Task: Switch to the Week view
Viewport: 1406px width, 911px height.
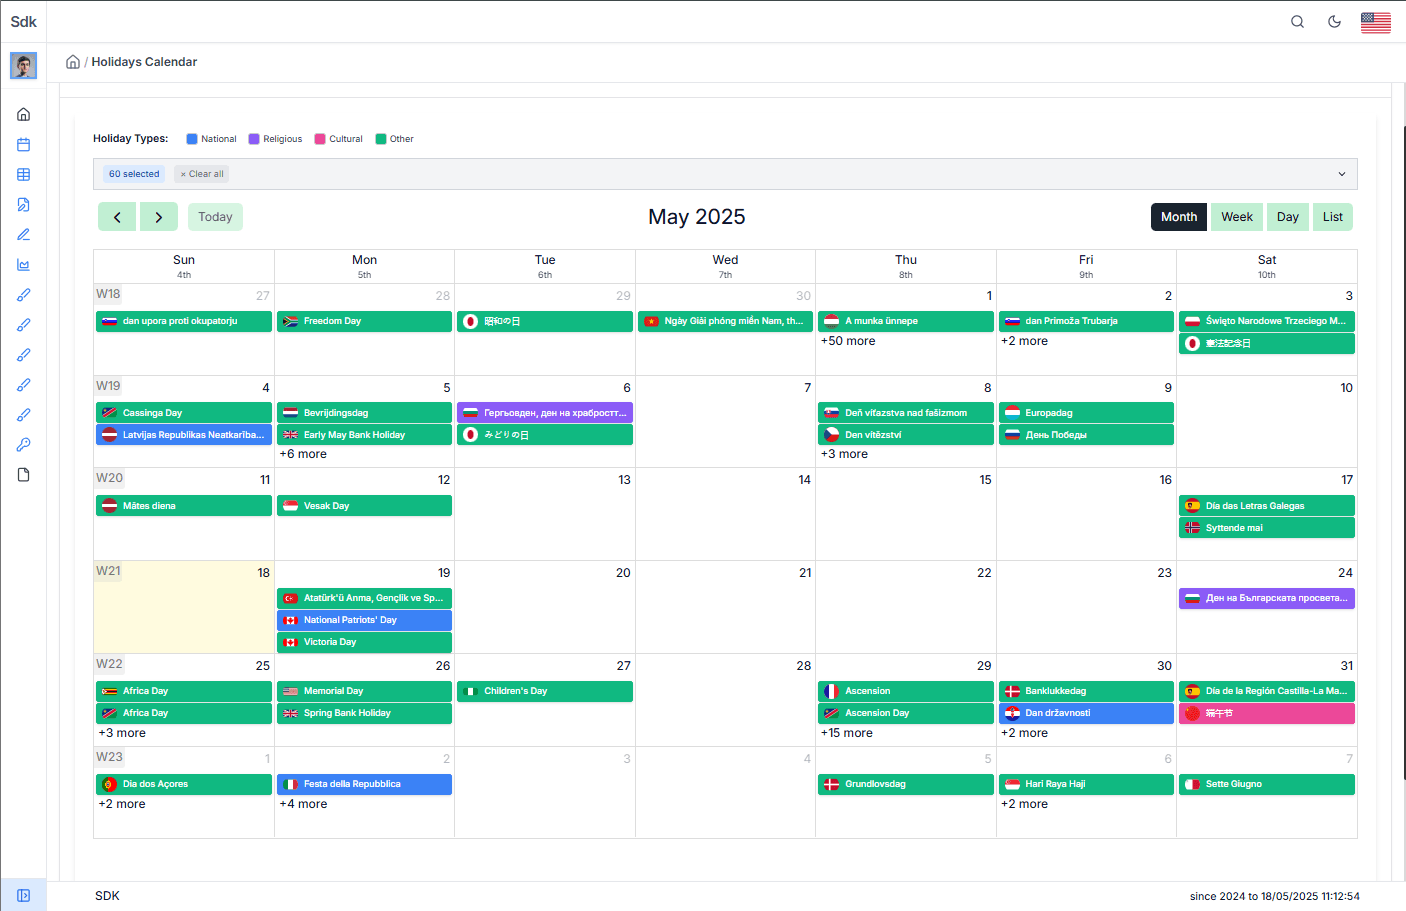Action: [1237, 216]
